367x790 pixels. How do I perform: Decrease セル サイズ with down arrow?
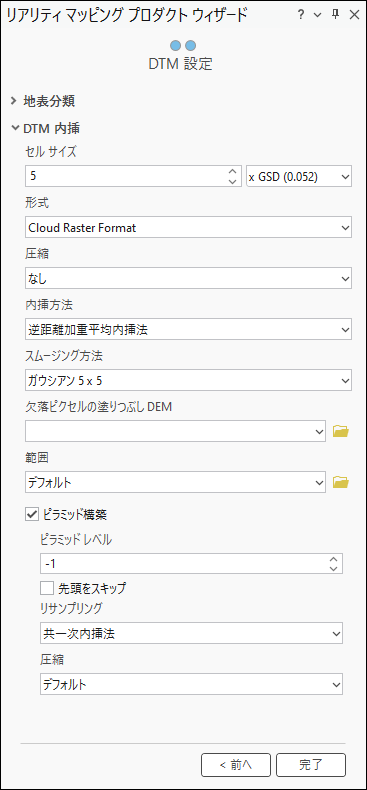click(233, 182)
